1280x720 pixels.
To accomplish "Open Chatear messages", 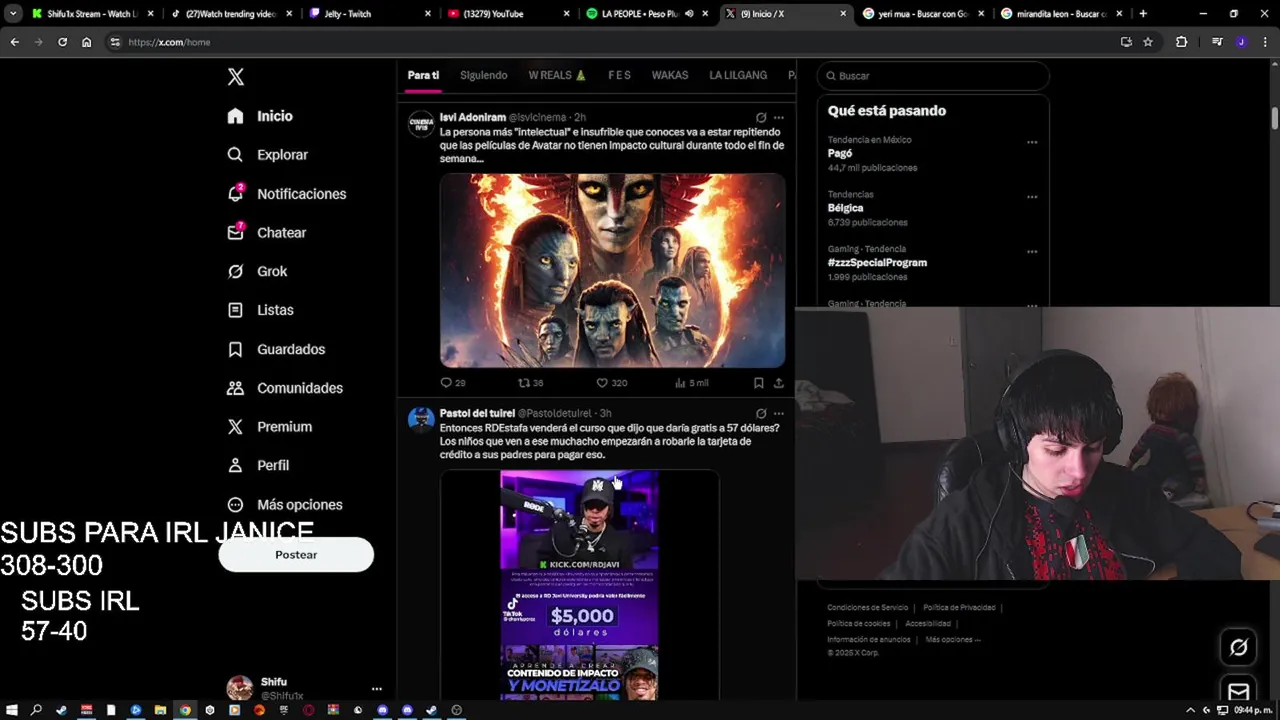I will [266, 233].
